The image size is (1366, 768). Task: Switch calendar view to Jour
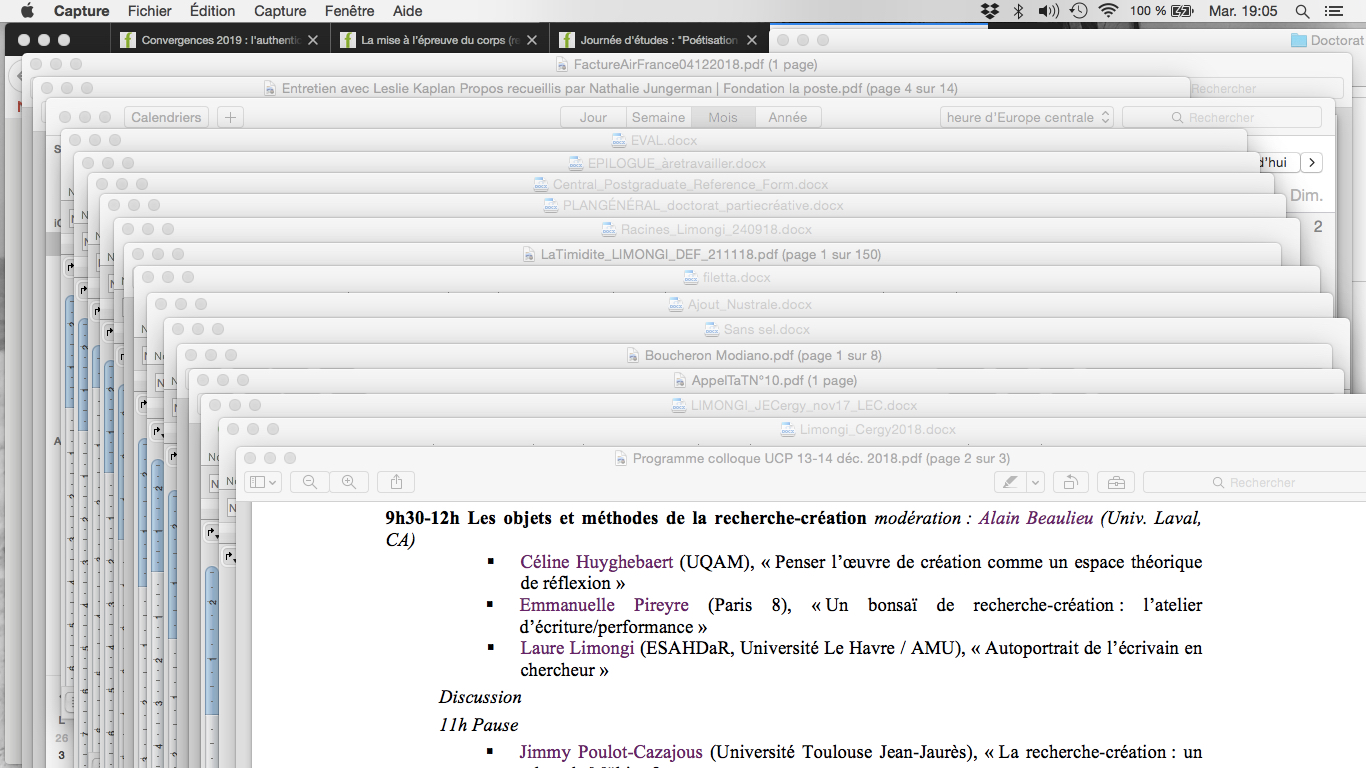click(x=593, y=117)
